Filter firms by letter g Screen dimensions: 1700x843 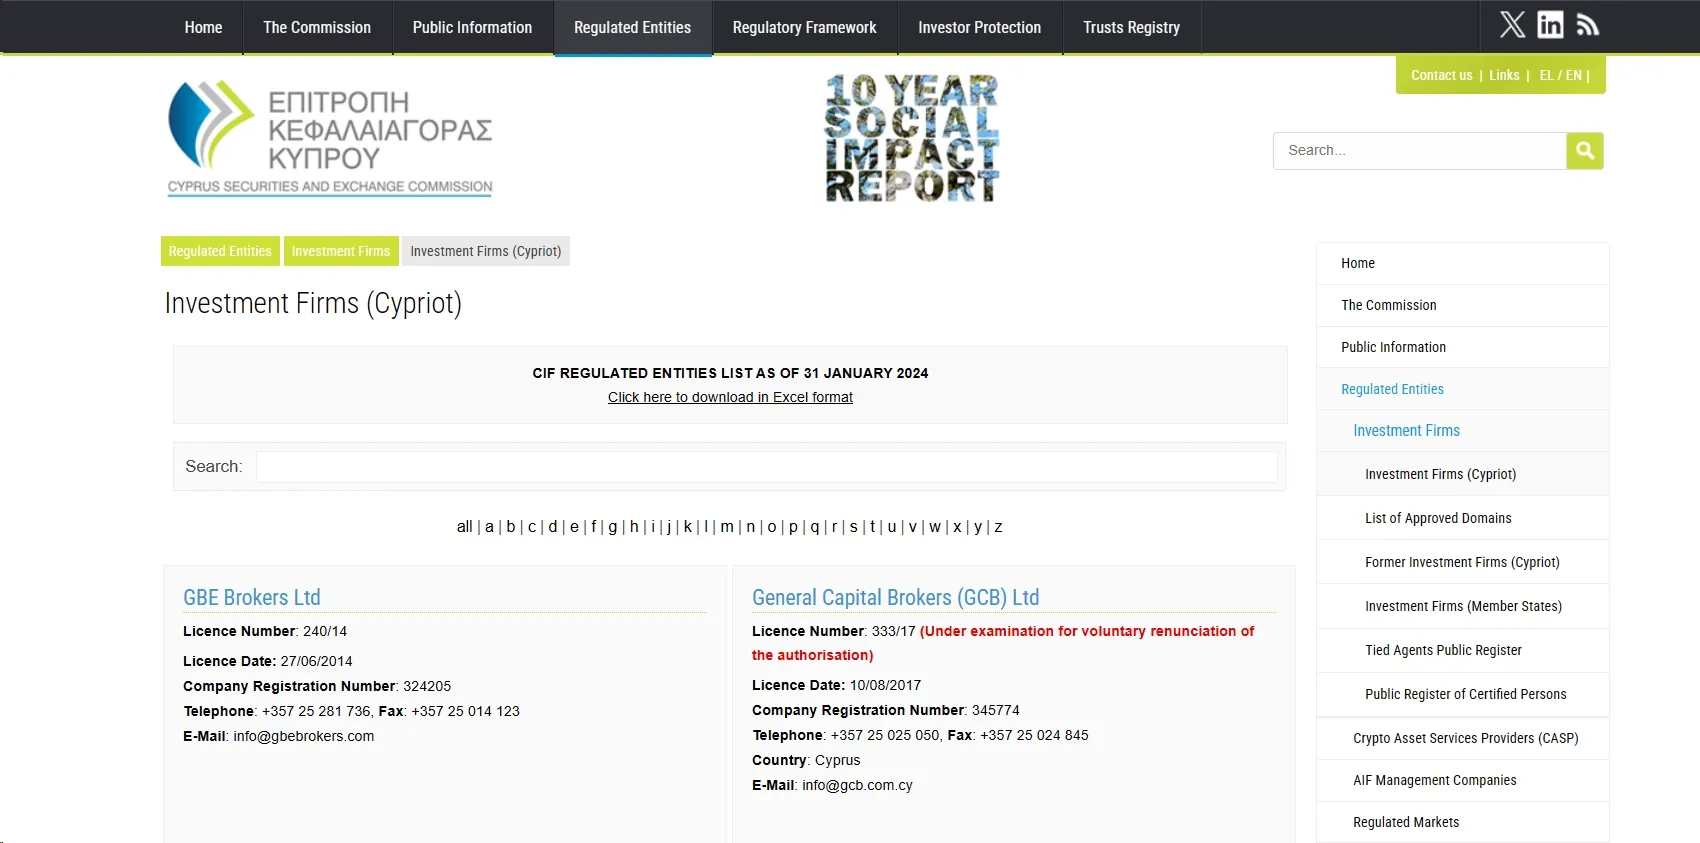click(612, 527)
